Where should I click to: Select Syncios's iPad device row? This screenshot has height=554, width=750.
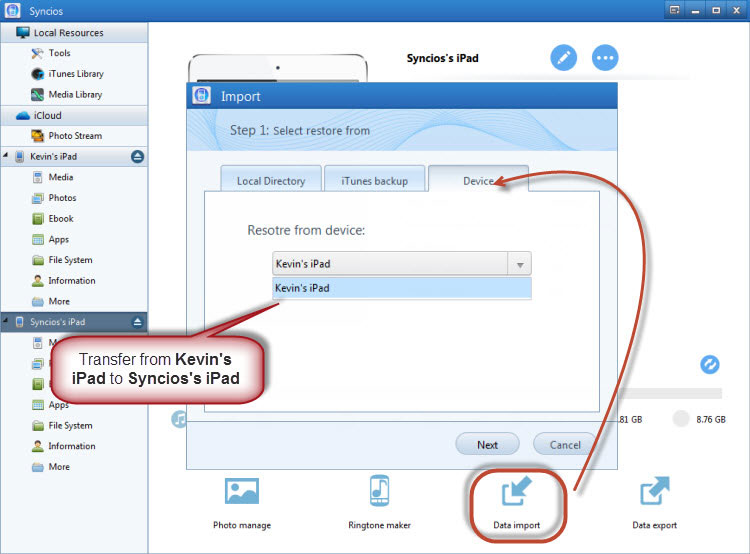(x=74, y=322)
